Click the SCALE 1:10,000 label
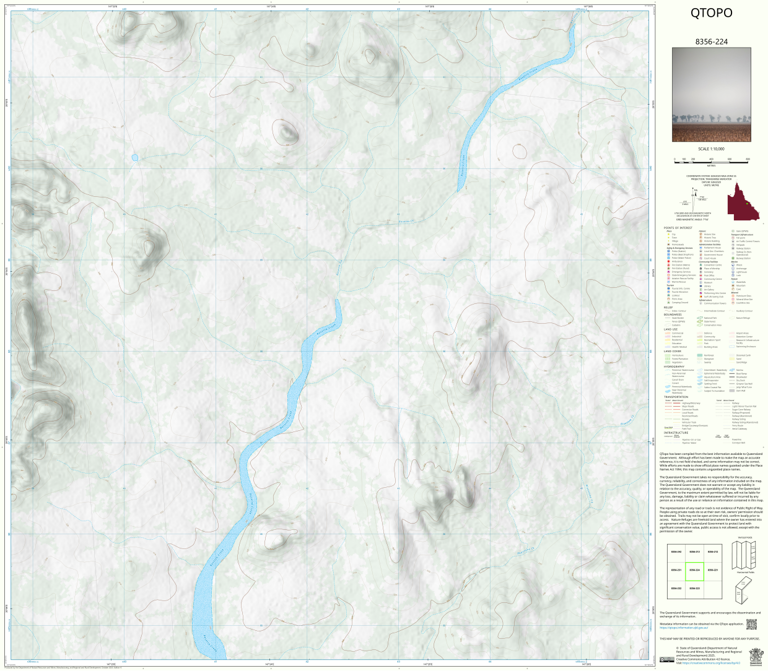 click(711, 149)
